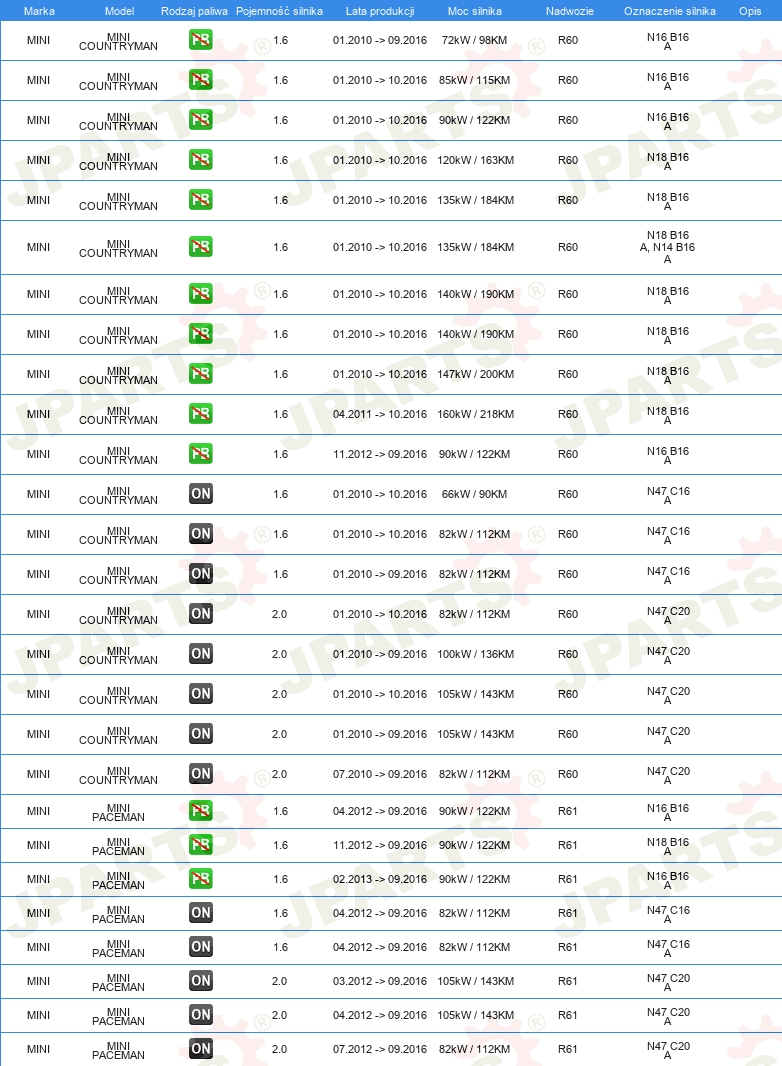
Task: Select the '147kW / 200KM' power cell
Action: pos(475,374)
